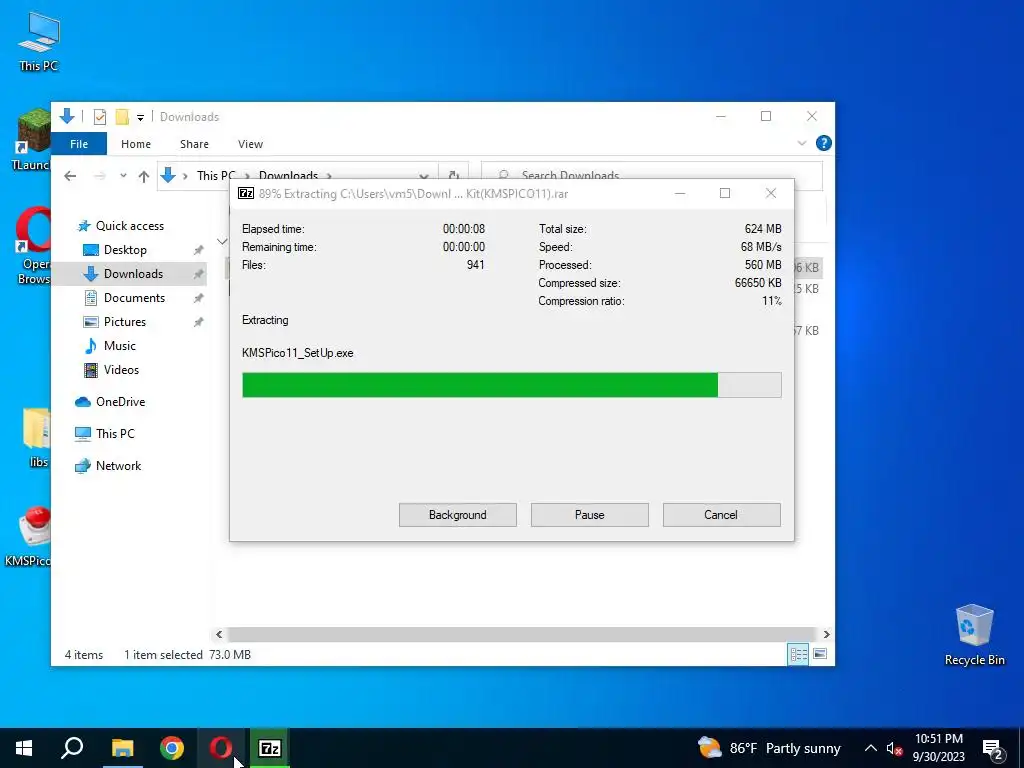Open Opera Browser desktop shortcut
The image size is (1024, 768).
pos(33,246)
